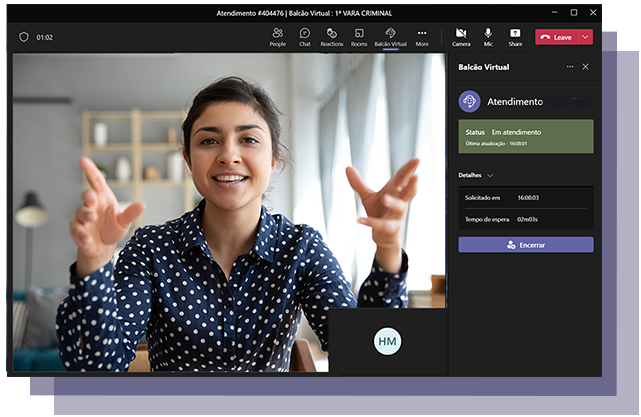Open Balcão Virtual panel options ellipsis
The width and height of the screenshot is (641, 417).
click(570, 67)
